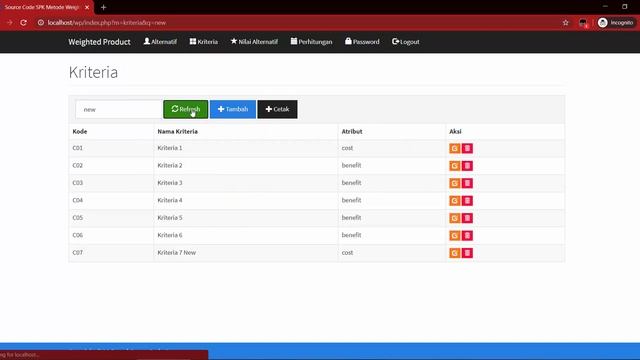The width and height of the screenshot is (640, 360).
Task: Select the 'cost' cell in row C01
Action: [x=347, y=148]
